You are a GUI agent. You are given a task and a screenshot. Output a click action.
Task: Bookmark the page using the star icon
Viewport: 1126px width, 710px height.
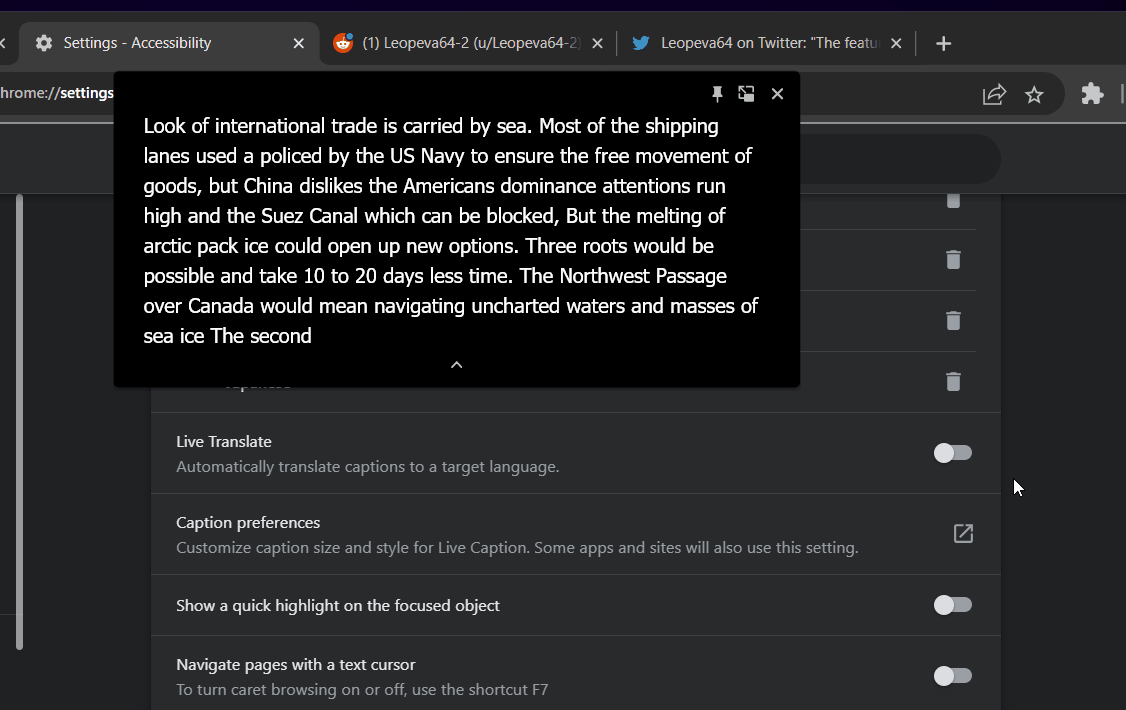pyautogui.click(x=1035, y=93)
